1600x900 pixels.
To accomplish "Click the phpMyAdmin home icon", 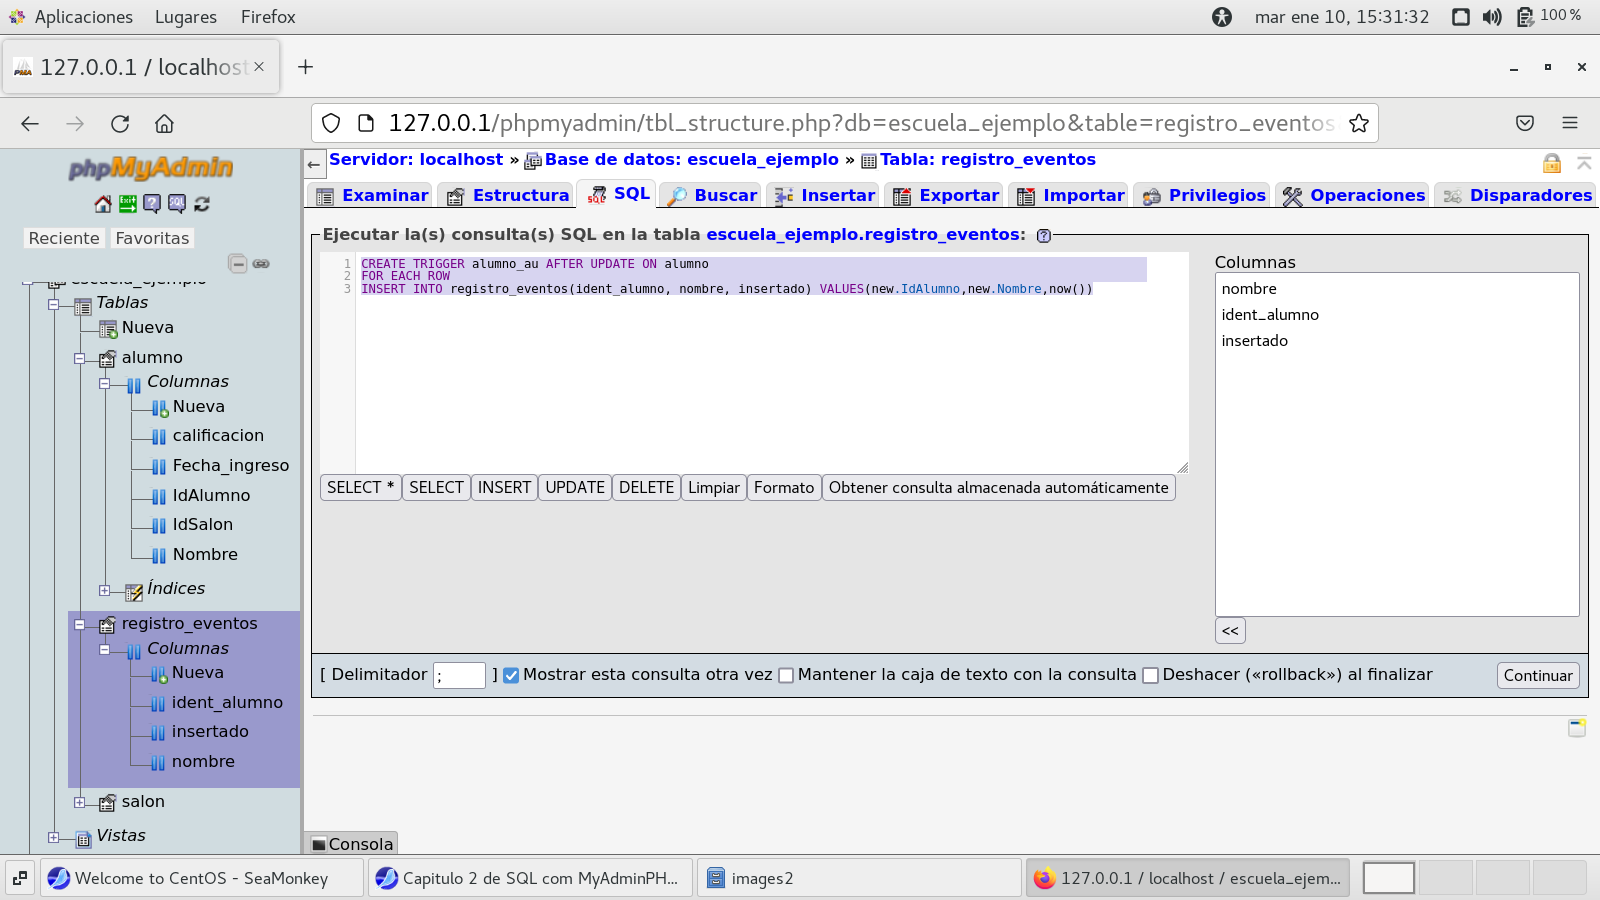I will click(x=103, y=204).
